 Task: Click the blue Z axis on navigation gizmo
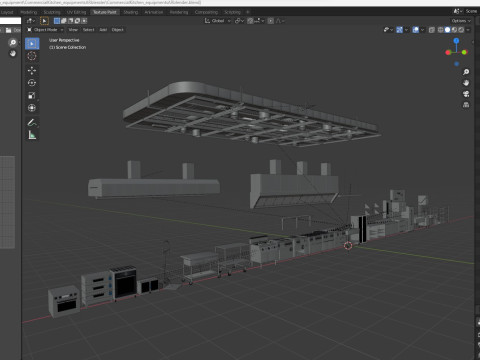click(456, 40)
